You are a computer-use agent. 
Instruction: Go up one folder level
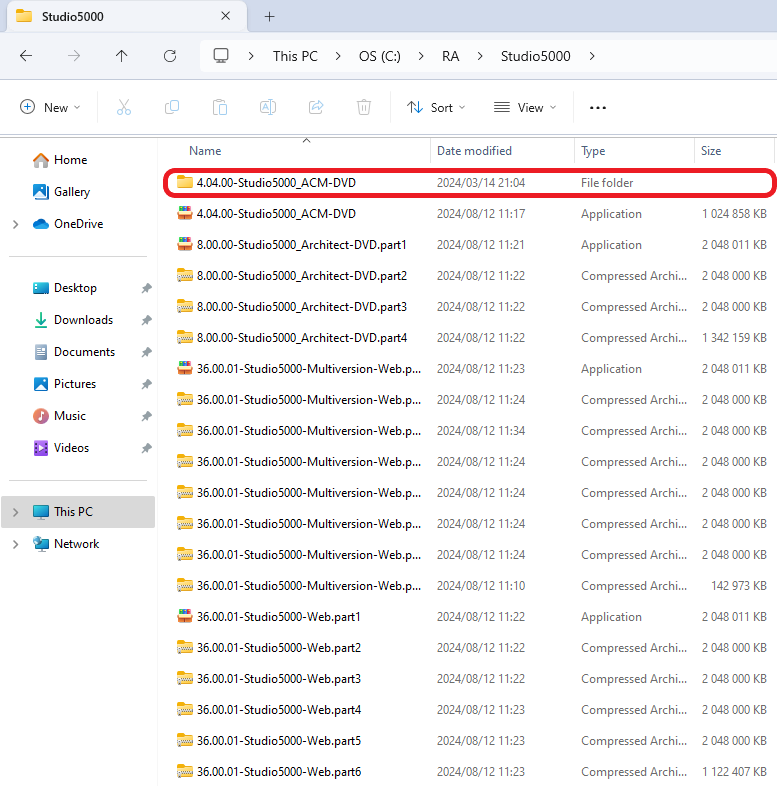click(x=121, y=56)
